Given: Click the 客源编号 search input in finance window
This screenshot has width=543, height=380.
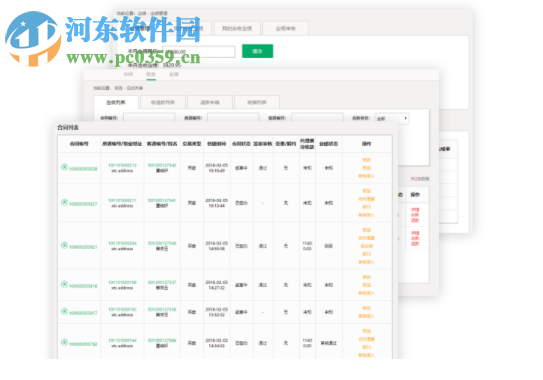Looking at the screenshot, I should tap(317, 118).
